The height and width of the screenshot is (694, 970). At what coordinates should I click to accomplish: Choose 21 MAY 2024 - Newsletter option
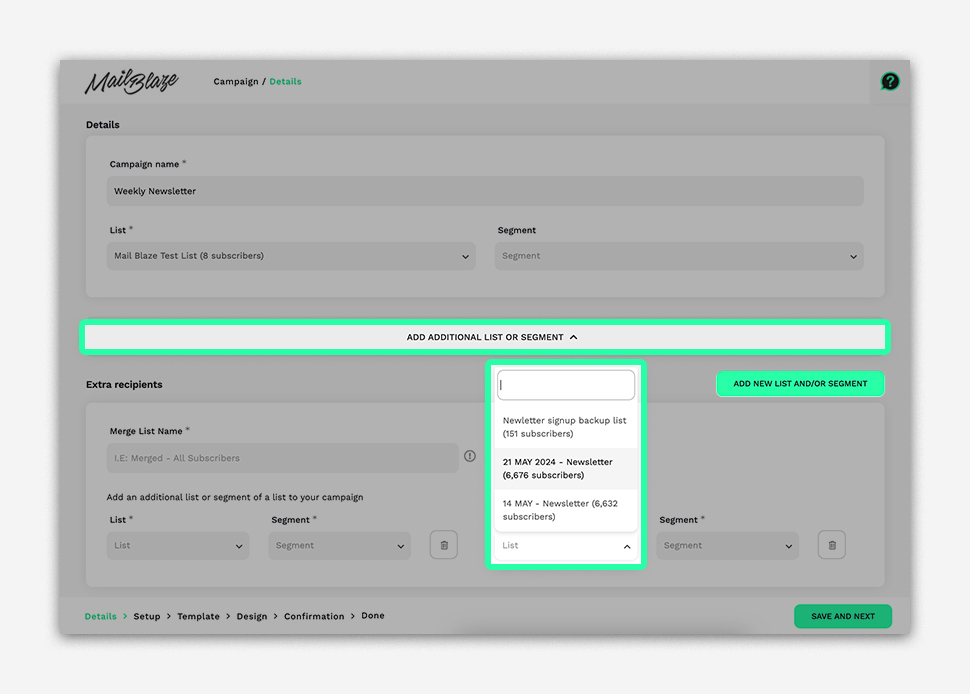point(566,468)
